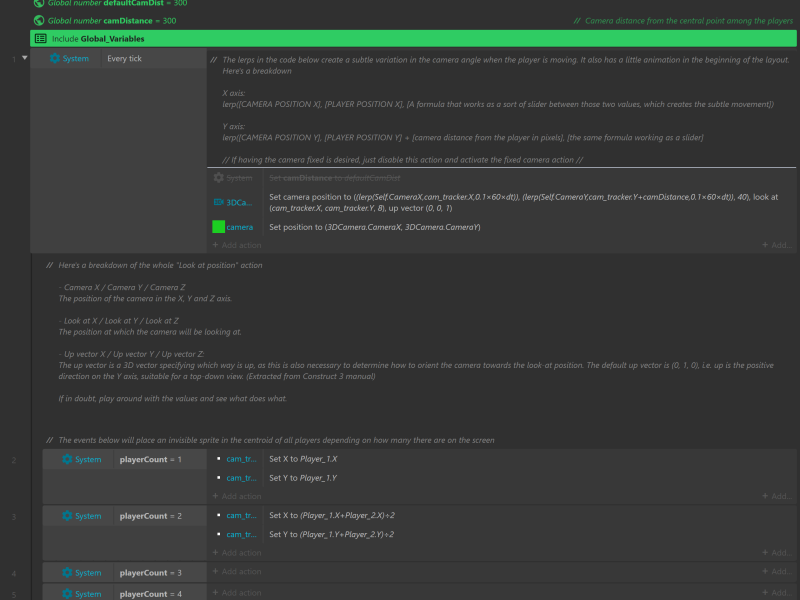Click cam_tracker icon for Set Y to (Player_1.Y+Player_2.Y)÷2
800x600 pixels.
coord(218,535)
